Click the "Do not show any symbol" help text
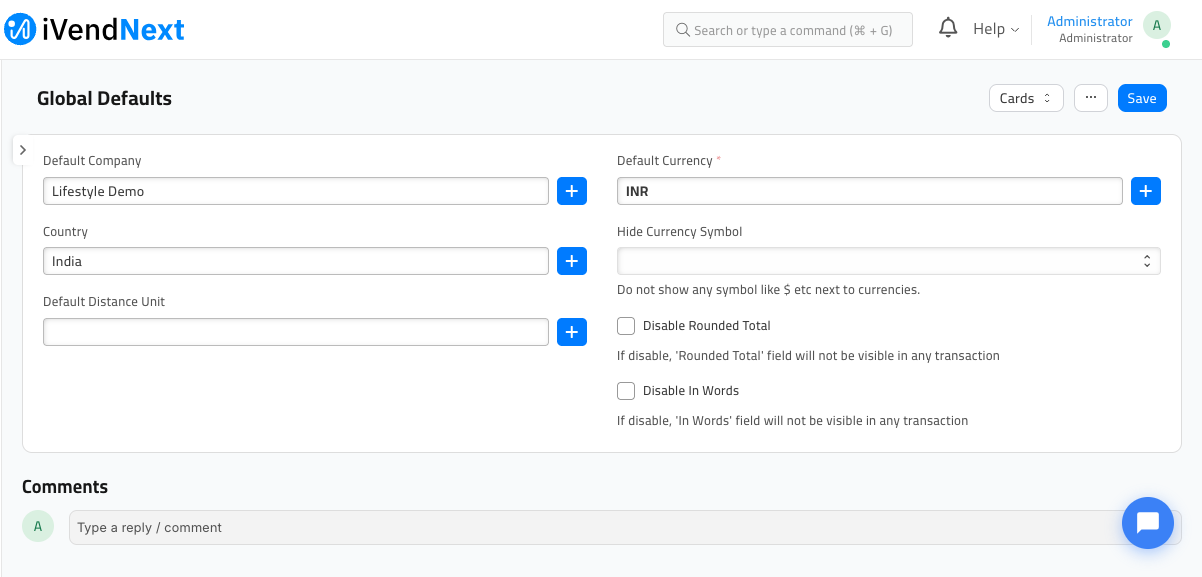 click(x=768, y=290)
